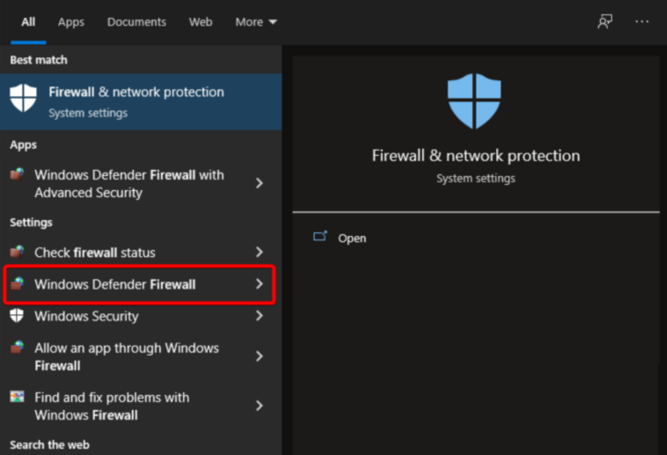
Task: Expand chevron for Allow an app through Firewall
Action: pos(259,356)
